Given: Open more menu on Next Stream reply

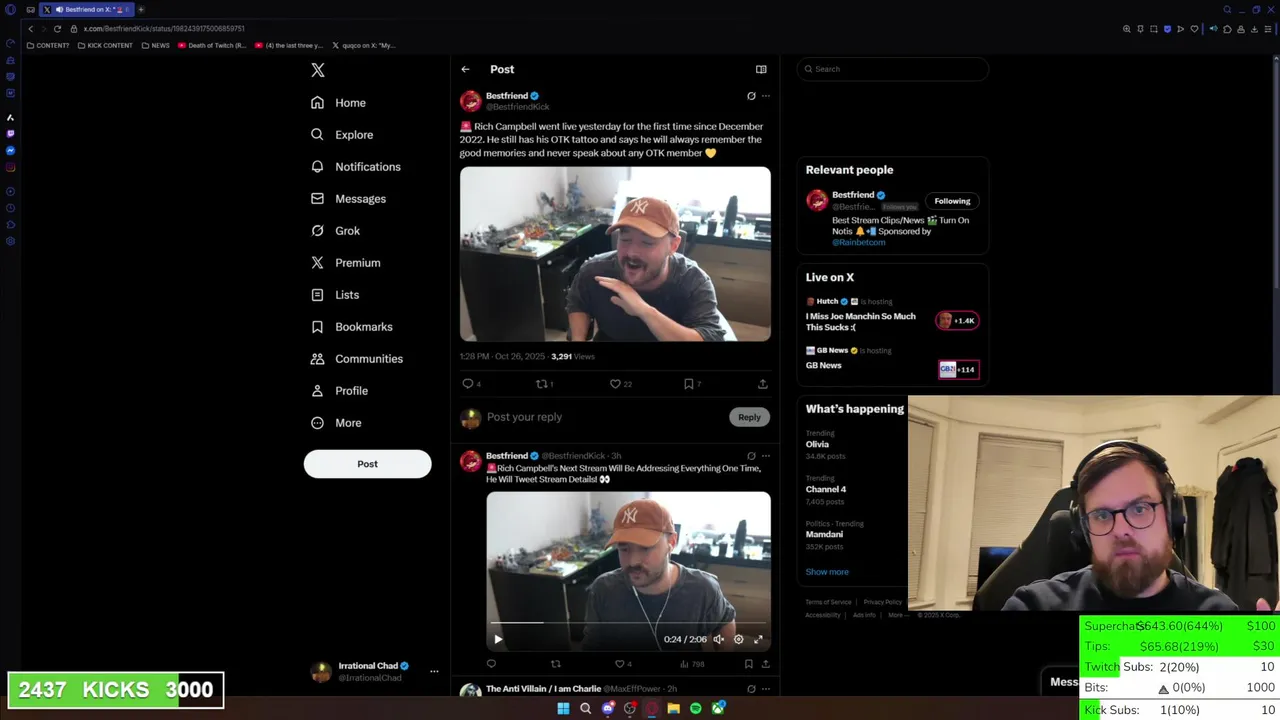Looking at the screenshot, I should point(766,456).
